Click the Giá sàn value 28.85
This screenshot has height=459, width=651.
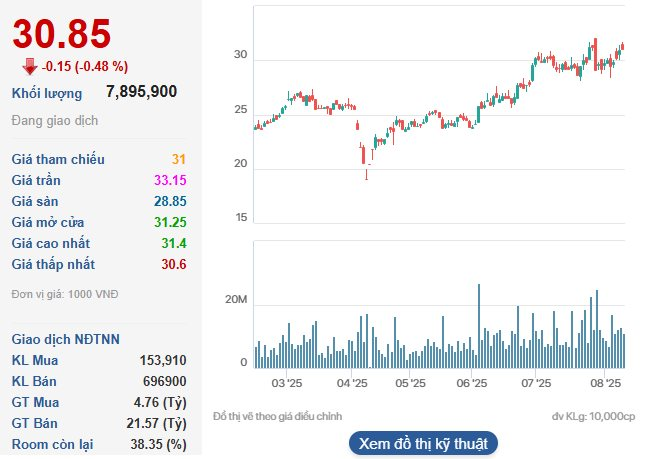point(169,201)
